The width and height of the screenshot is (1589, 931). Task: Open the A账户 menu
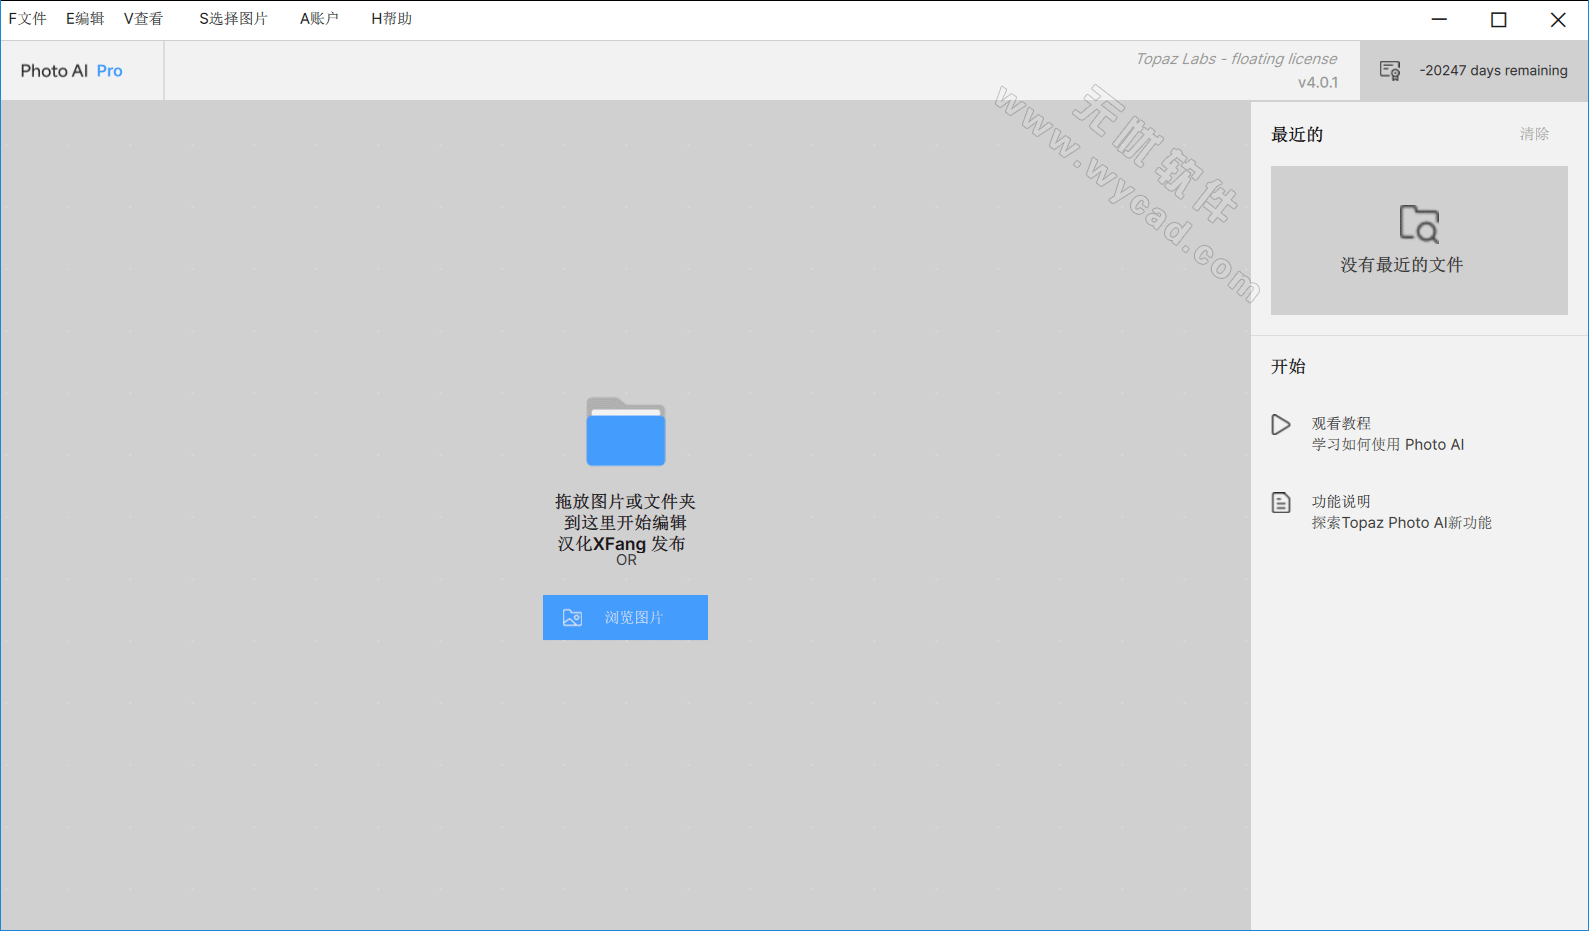319,19
